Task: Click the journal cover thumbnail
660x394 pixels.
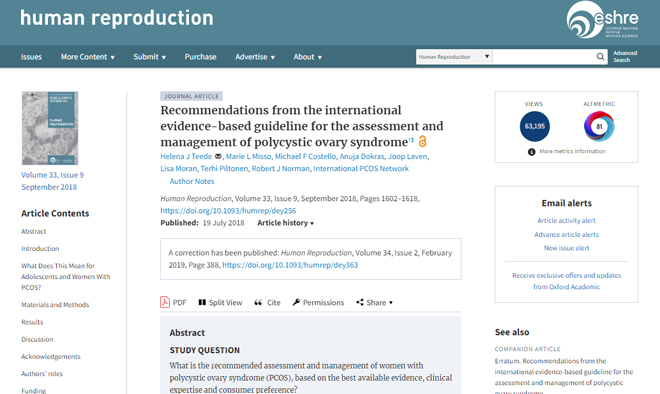Action: point(50,128)
